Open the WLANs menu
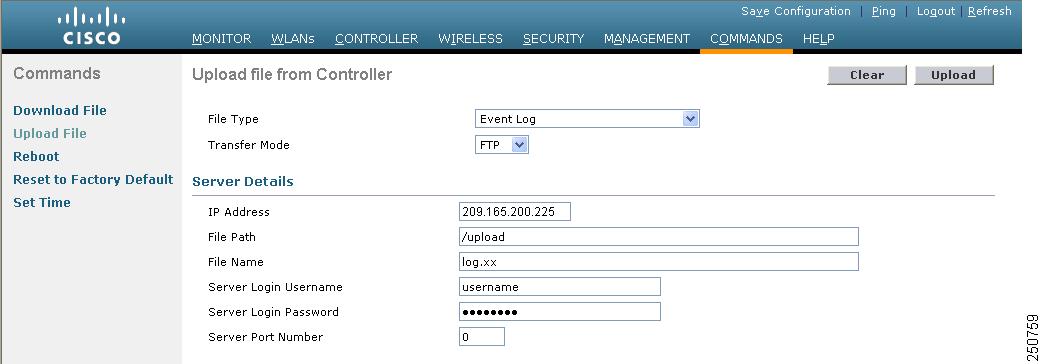 coord(292,39)
